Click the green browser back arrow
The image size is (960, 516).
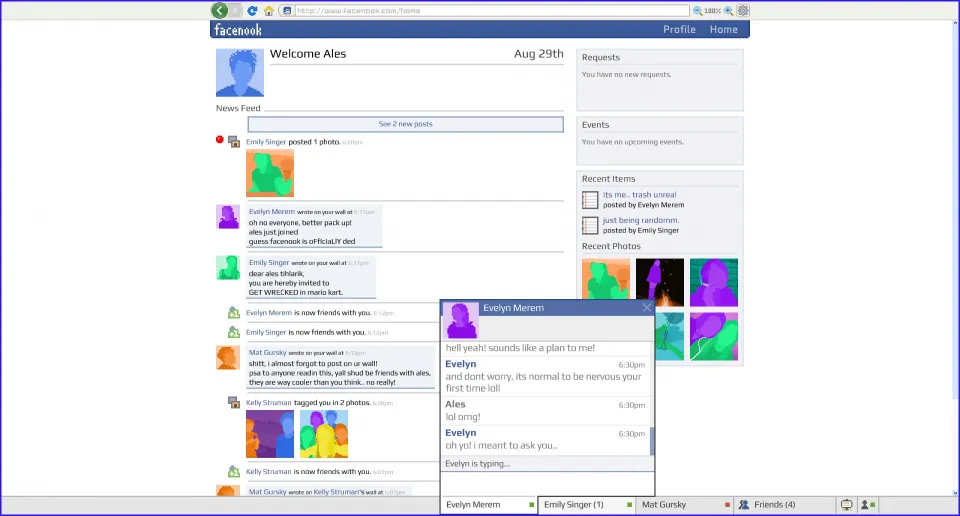pyautogui.click(x=219, y=10)
